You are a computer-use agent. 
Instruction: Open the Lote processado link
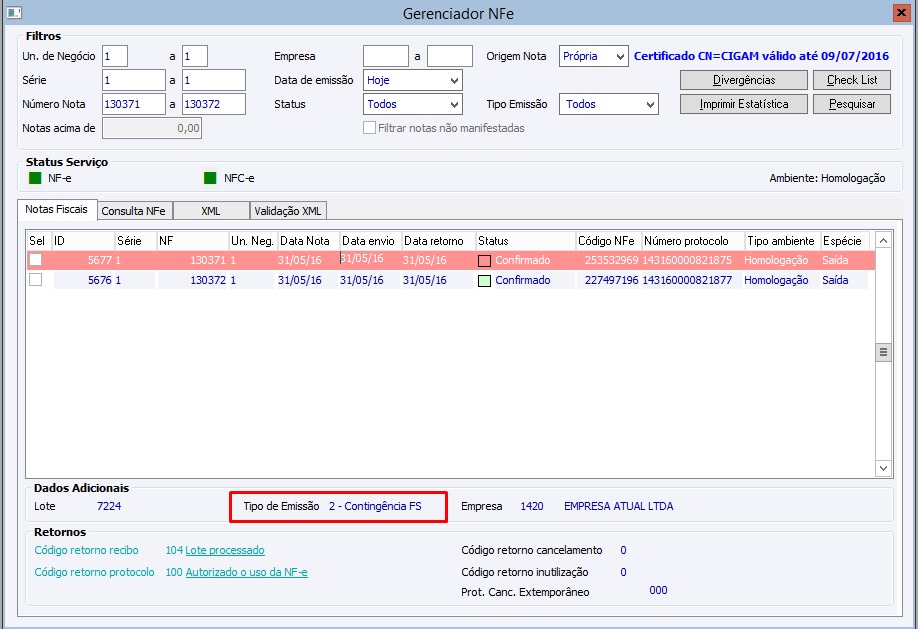tap(225, 550)
